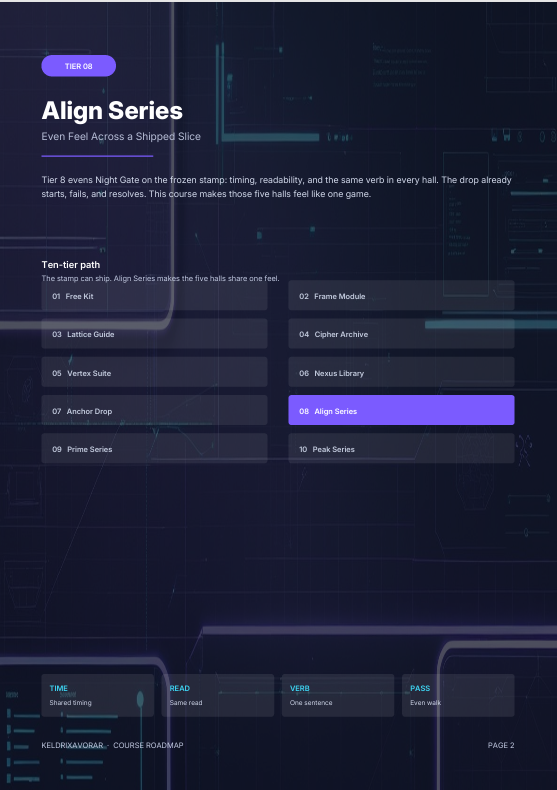Click the READ Same read card
Viewport: 557px width, 790px height.
point(218,695)
